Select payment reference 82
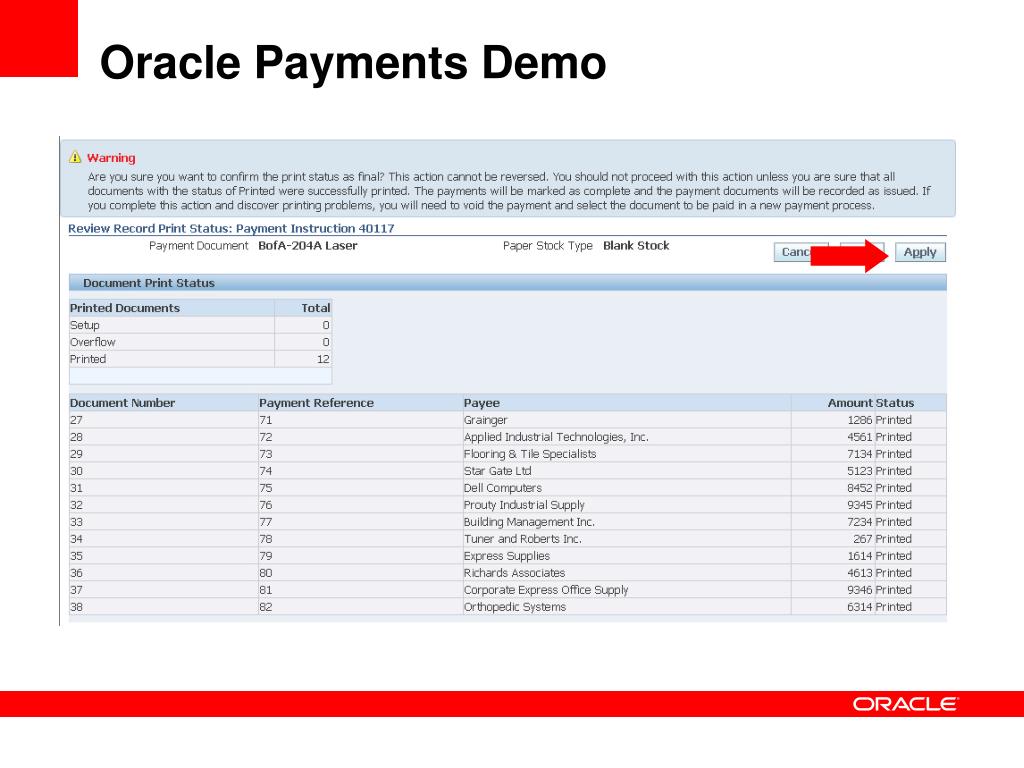The height and width of the screenshot is (768, 1024). (x=266, y=607)
